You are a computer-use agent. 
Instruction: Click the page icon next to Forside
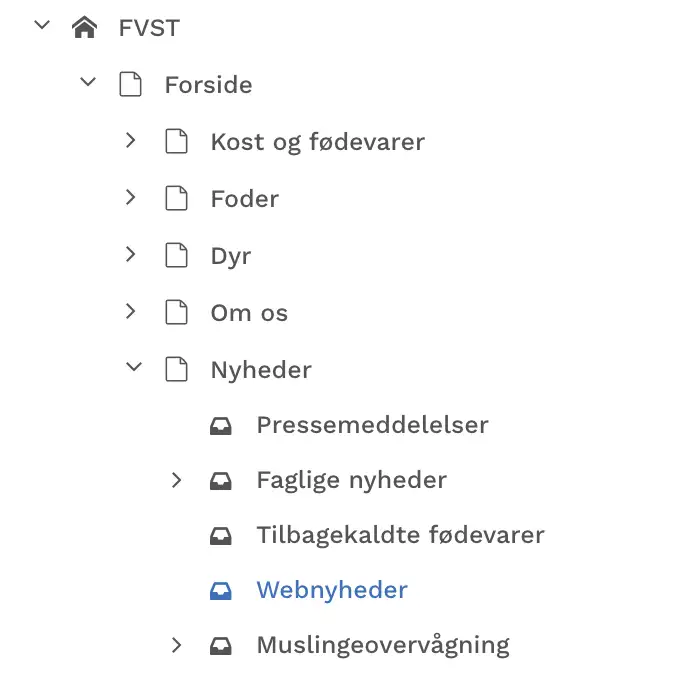[x=131, y=85]
